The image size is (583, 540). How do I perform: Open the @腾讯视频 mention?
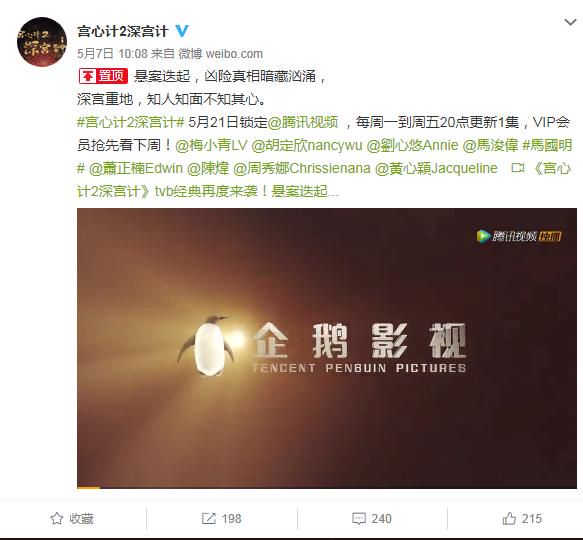pyautogui.click(x=303, y=122)
